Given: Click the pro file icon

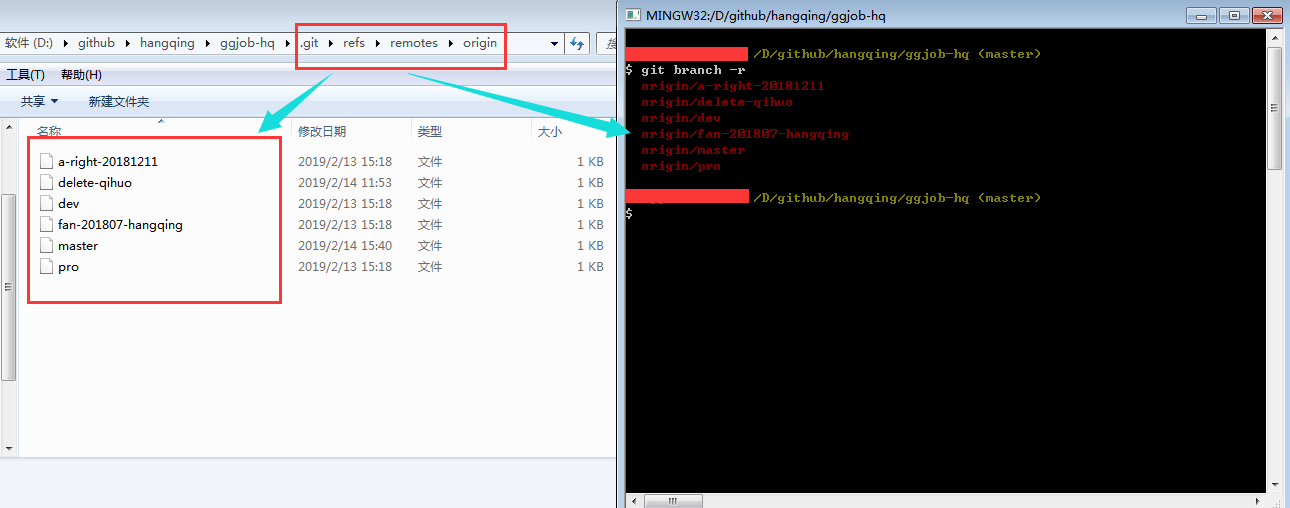Looking at the screenshot, I should pos(45,266).
